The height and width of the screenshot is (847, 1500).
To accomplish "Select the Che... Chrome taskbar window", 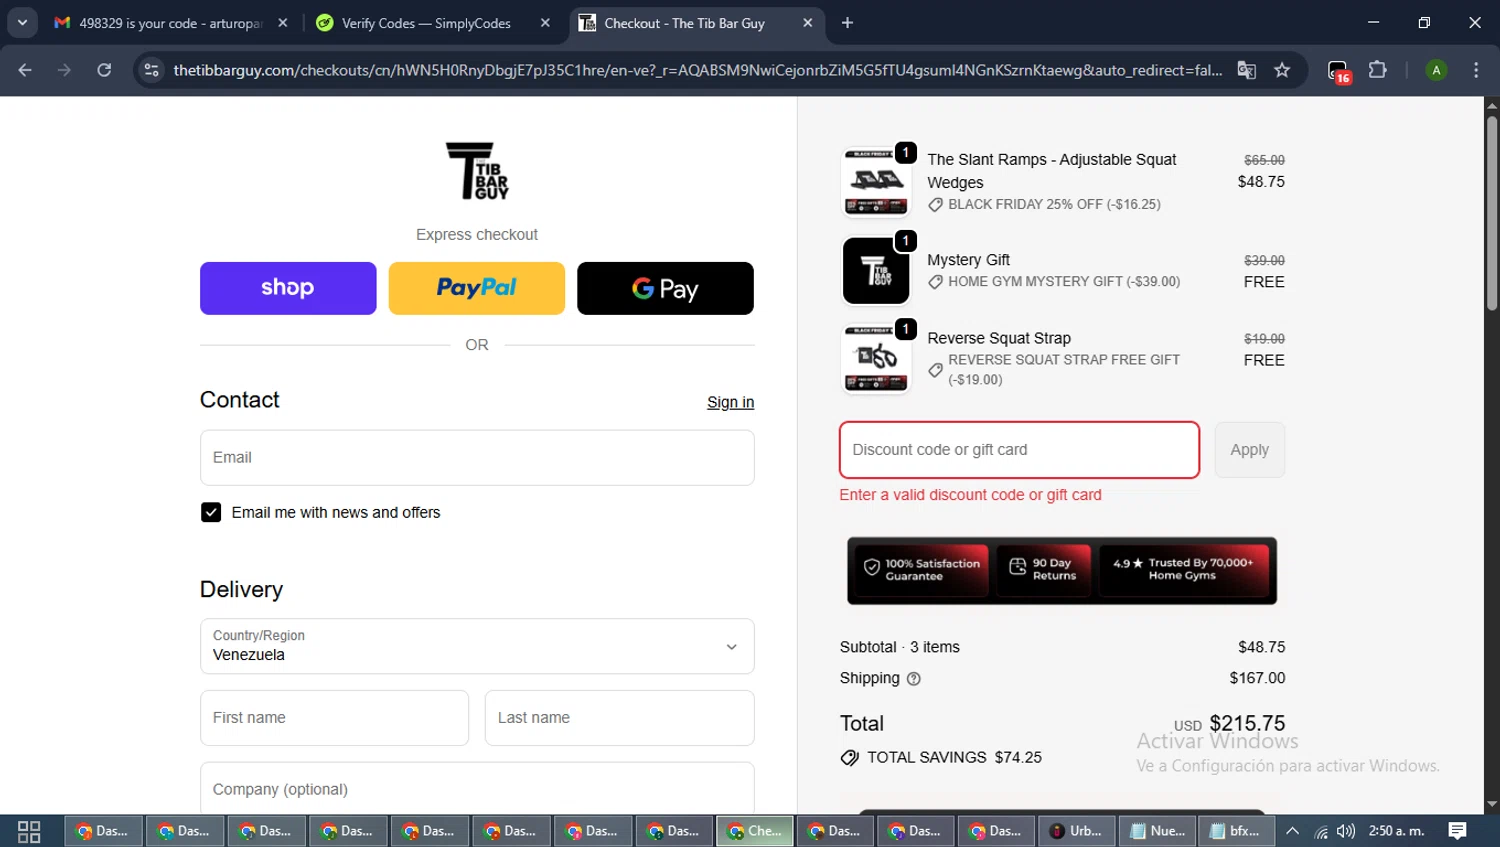I will [755, 831].
